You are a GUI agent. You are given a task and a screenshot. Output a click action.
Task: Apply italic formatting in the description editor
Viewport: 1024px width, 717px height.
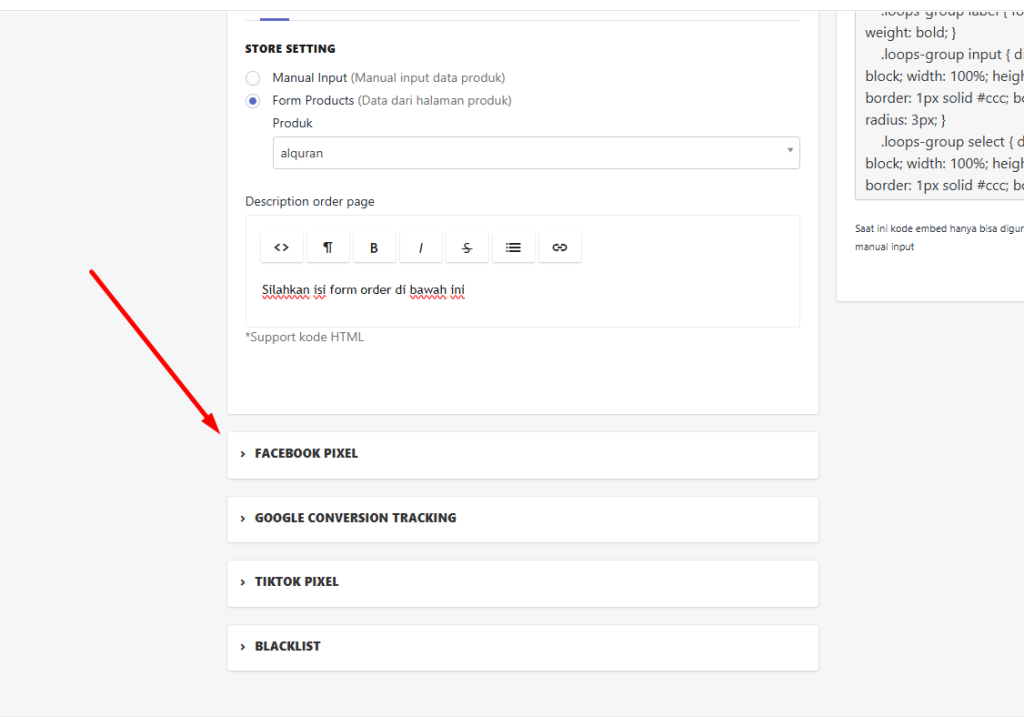point(421,248)
